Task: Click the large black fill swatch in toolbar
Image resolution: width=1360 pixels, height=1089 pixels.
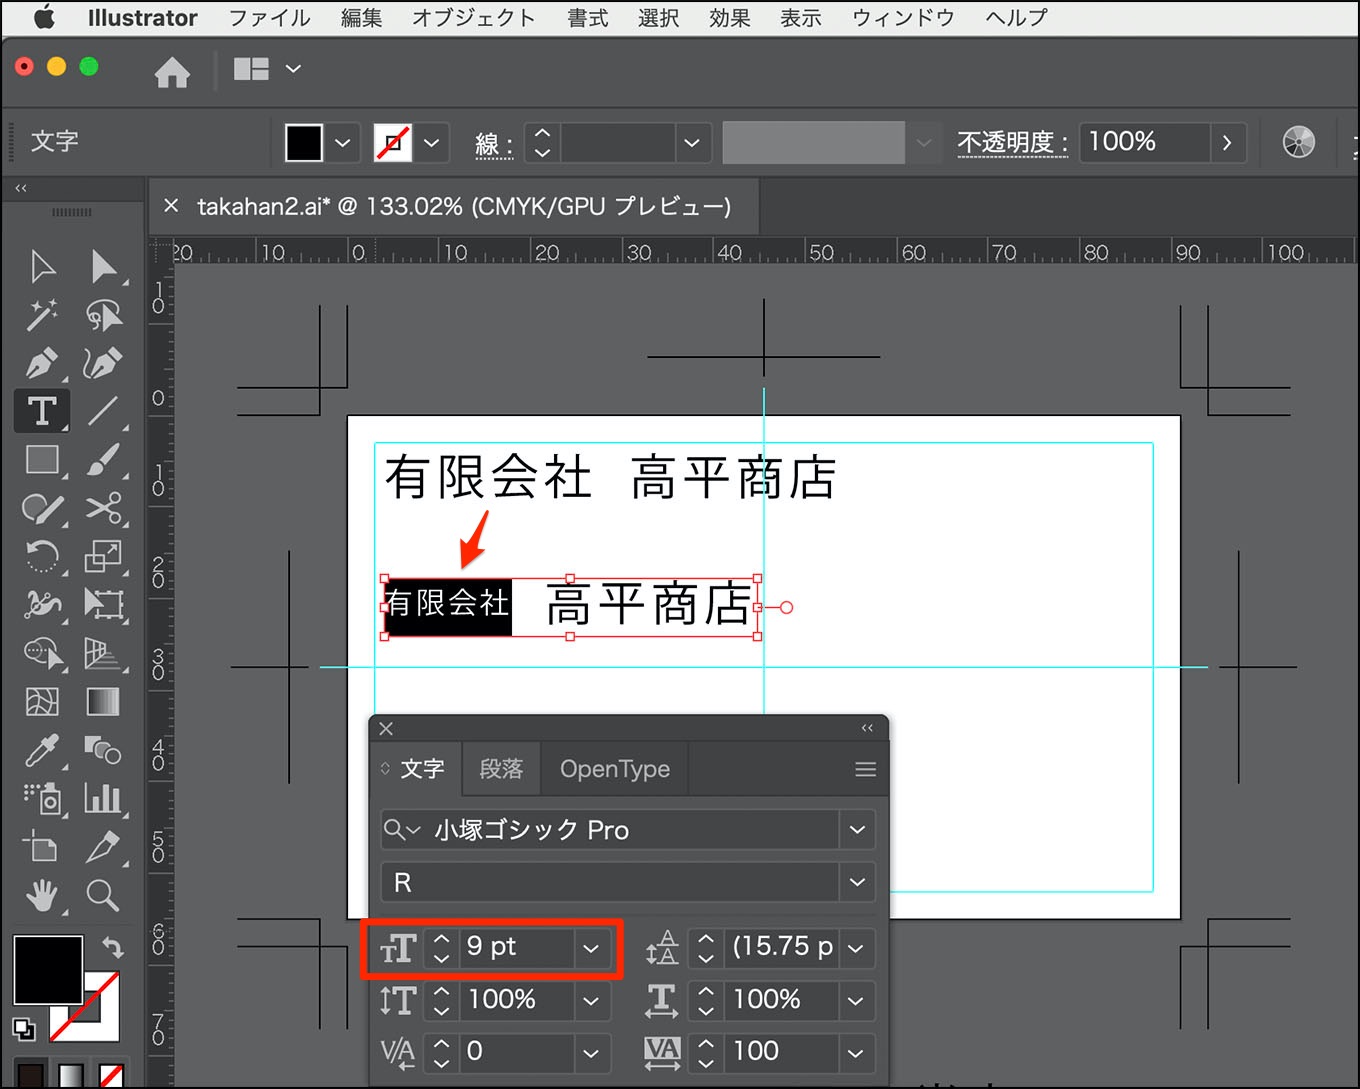Action: tap(48, 970)
